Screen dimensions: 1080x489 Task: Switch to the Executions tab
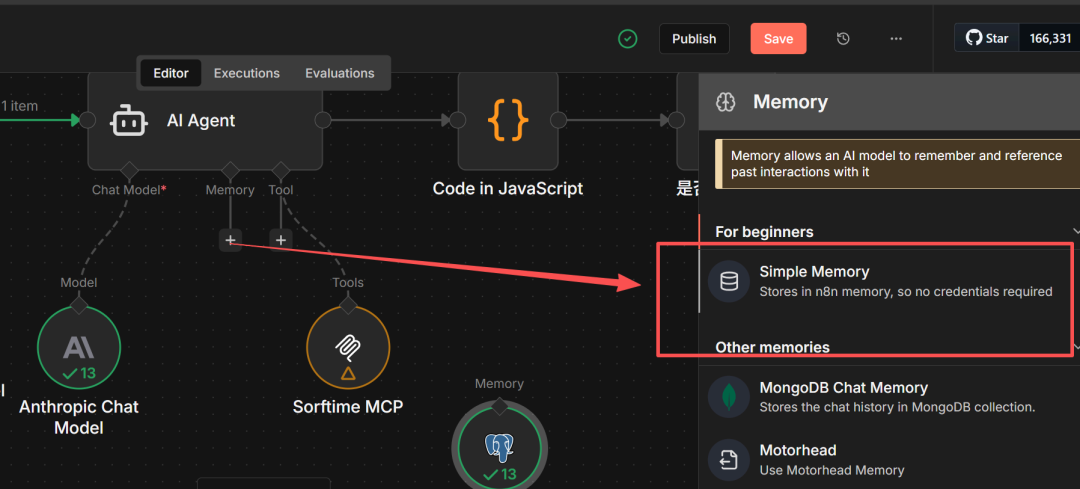246,73
